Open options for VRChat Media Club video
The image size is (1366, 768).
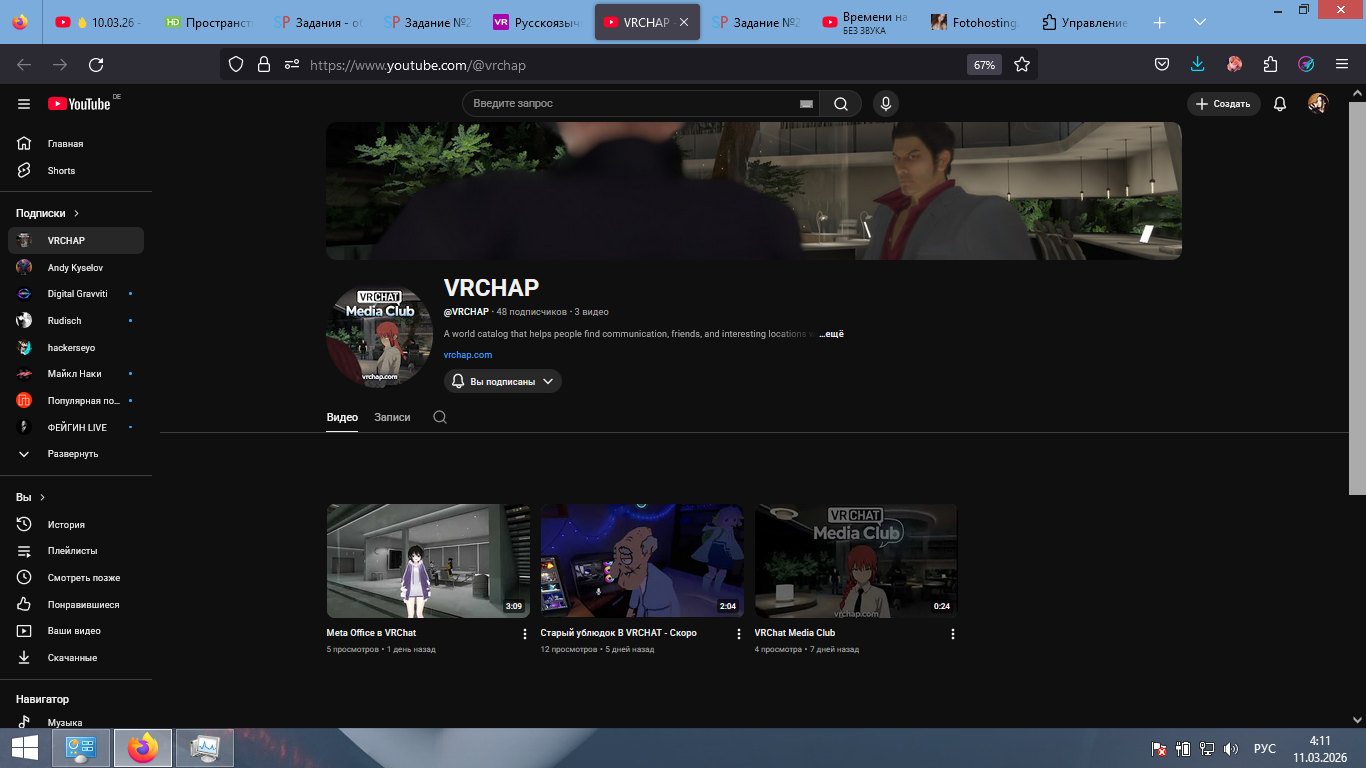tap(953, 634)
